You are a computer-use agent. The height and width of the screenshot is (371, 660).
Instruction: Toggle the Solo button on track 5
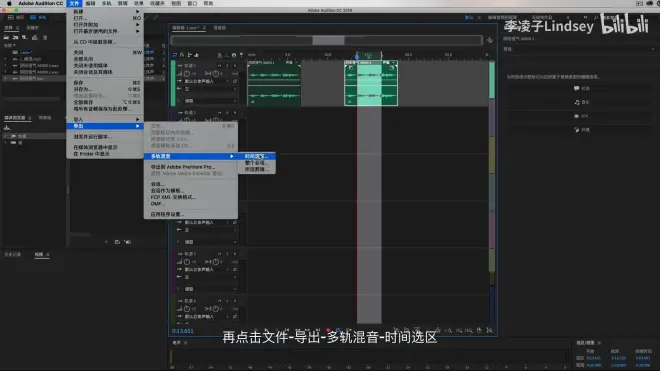pyautogui.click(x=227, y=254)
